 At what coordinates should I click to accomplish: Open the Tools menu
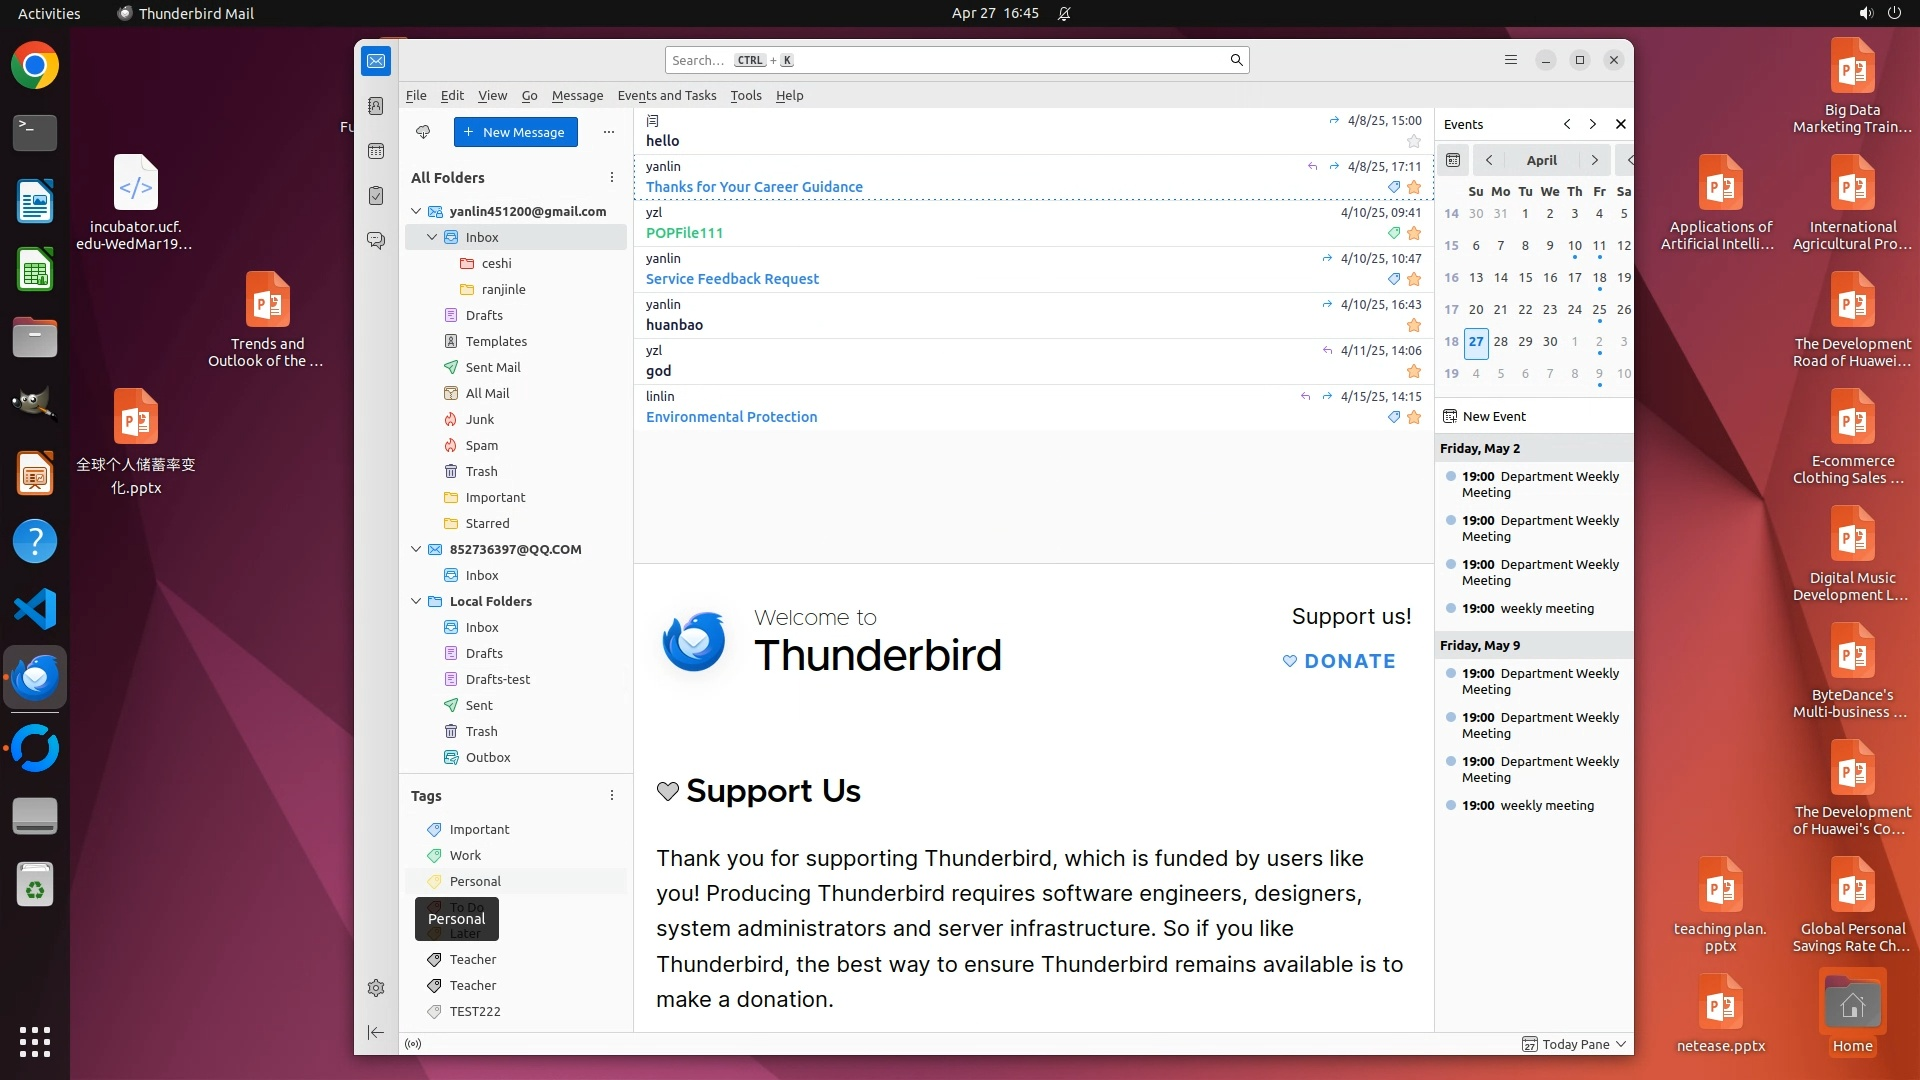click(x=745, y=95)
